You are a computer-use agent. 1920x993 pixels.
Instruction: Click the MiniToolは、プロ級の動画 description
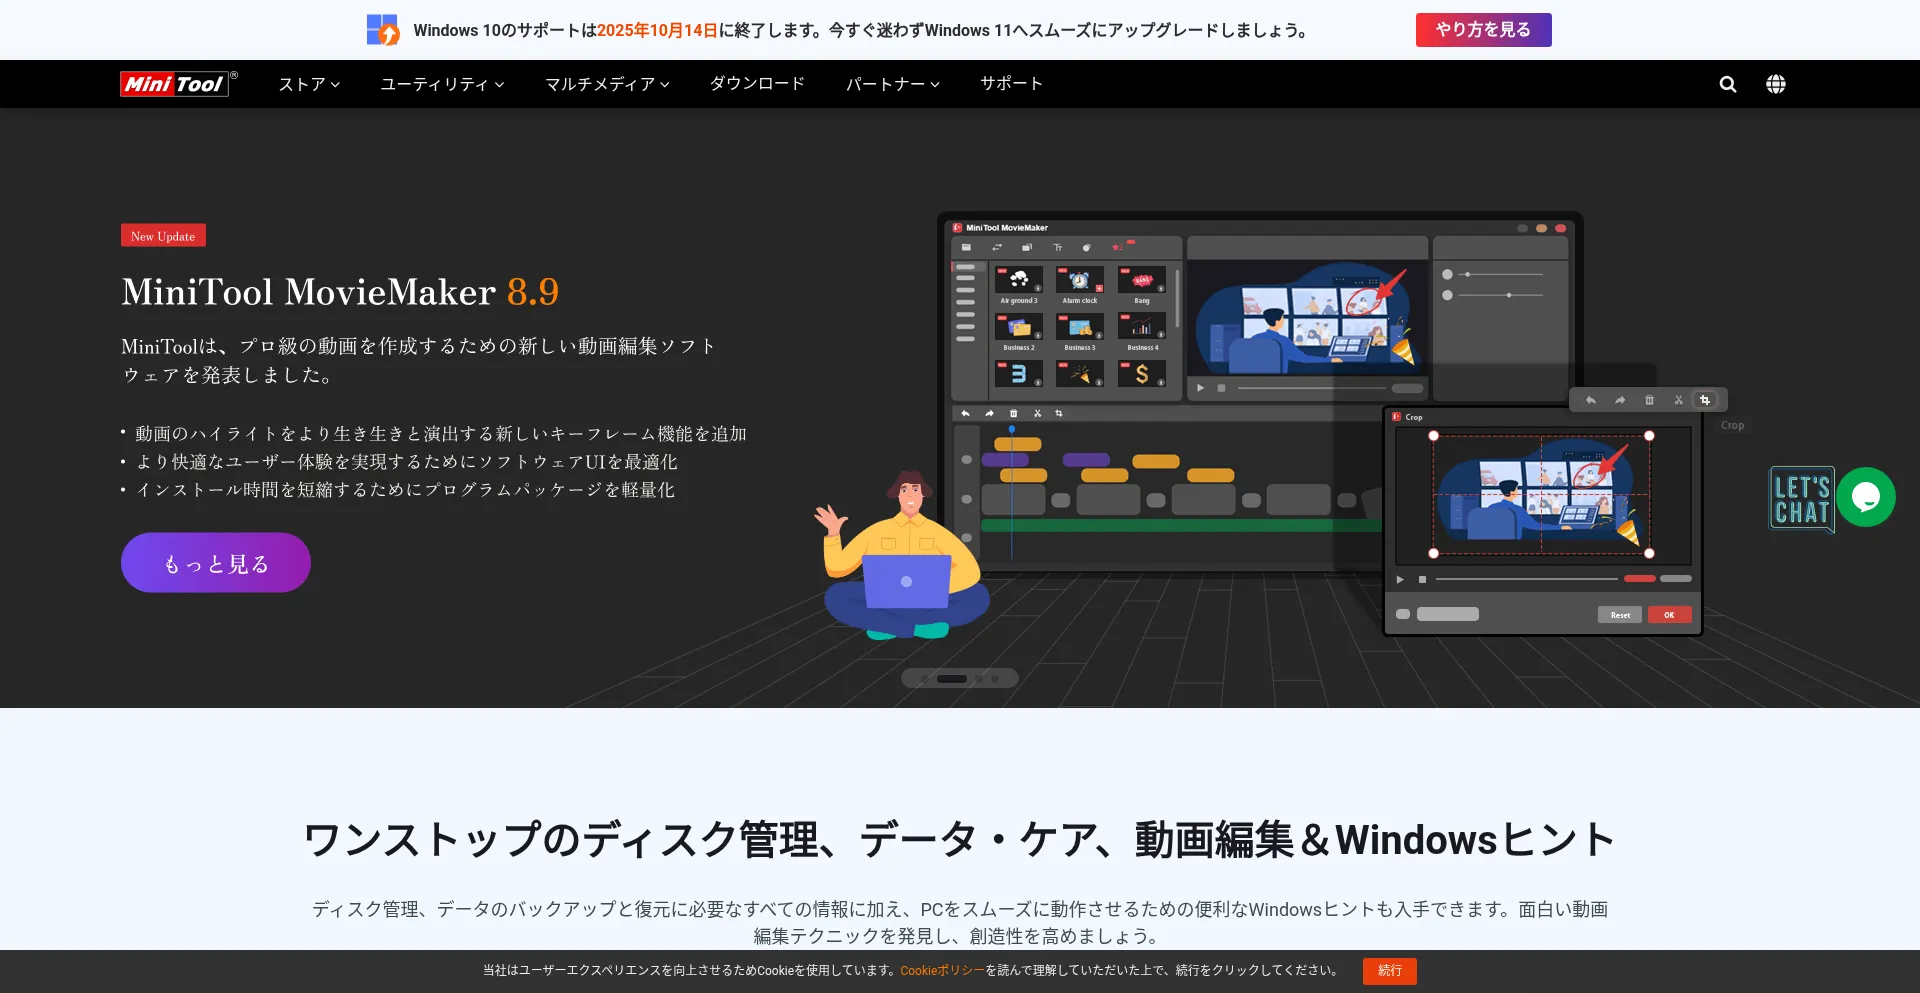[419, 360]
